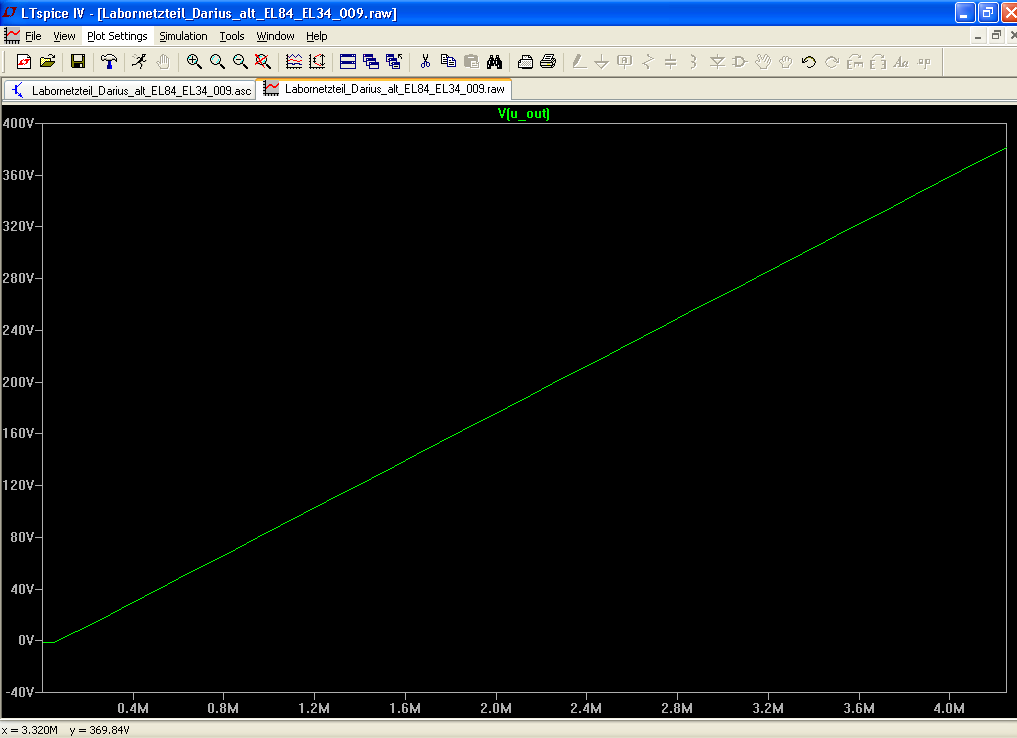
Task: Click the 0.4M horizontal axis label
Action: point(133,708)
